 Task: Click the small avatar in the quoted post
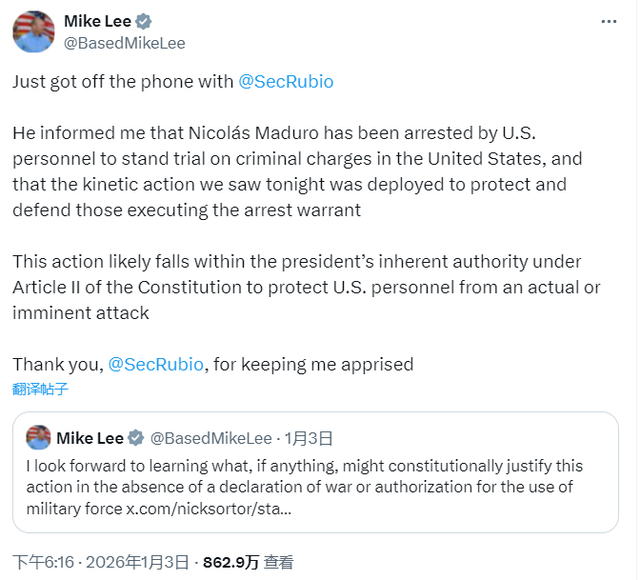click(x=38, y=438)
